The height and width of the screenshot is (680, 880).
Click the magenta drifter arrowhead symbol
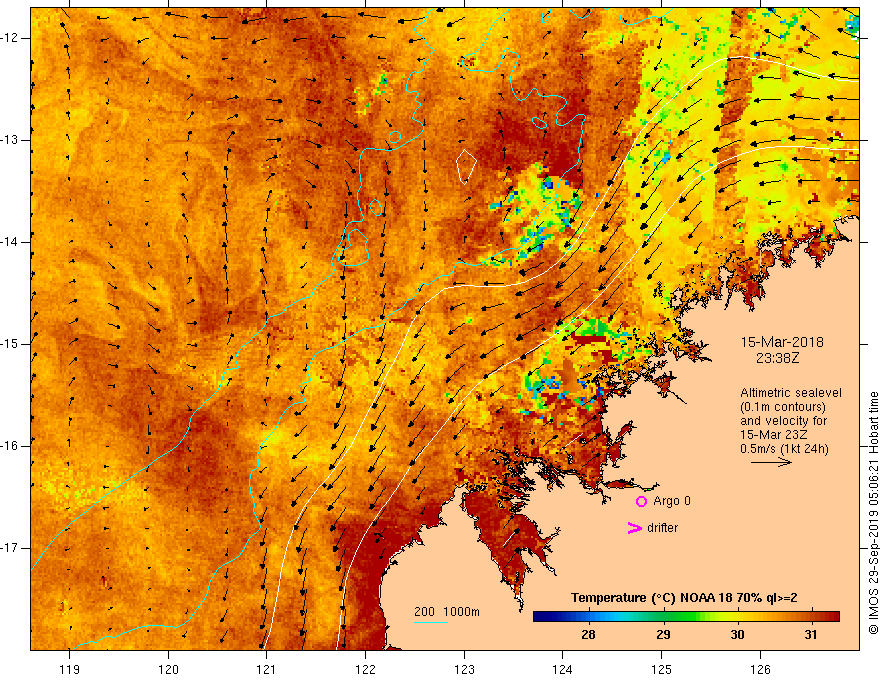pos(634,528)
